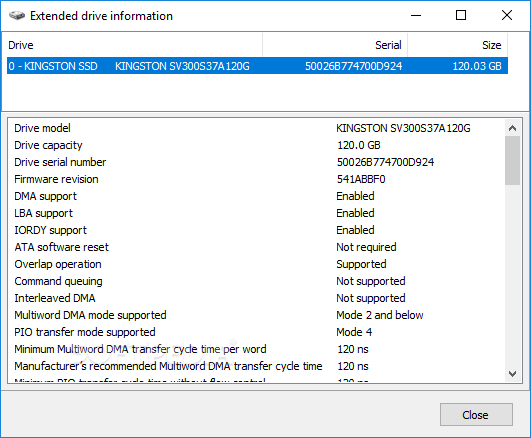Click scroll down arrow in details list

click(512, 374)
